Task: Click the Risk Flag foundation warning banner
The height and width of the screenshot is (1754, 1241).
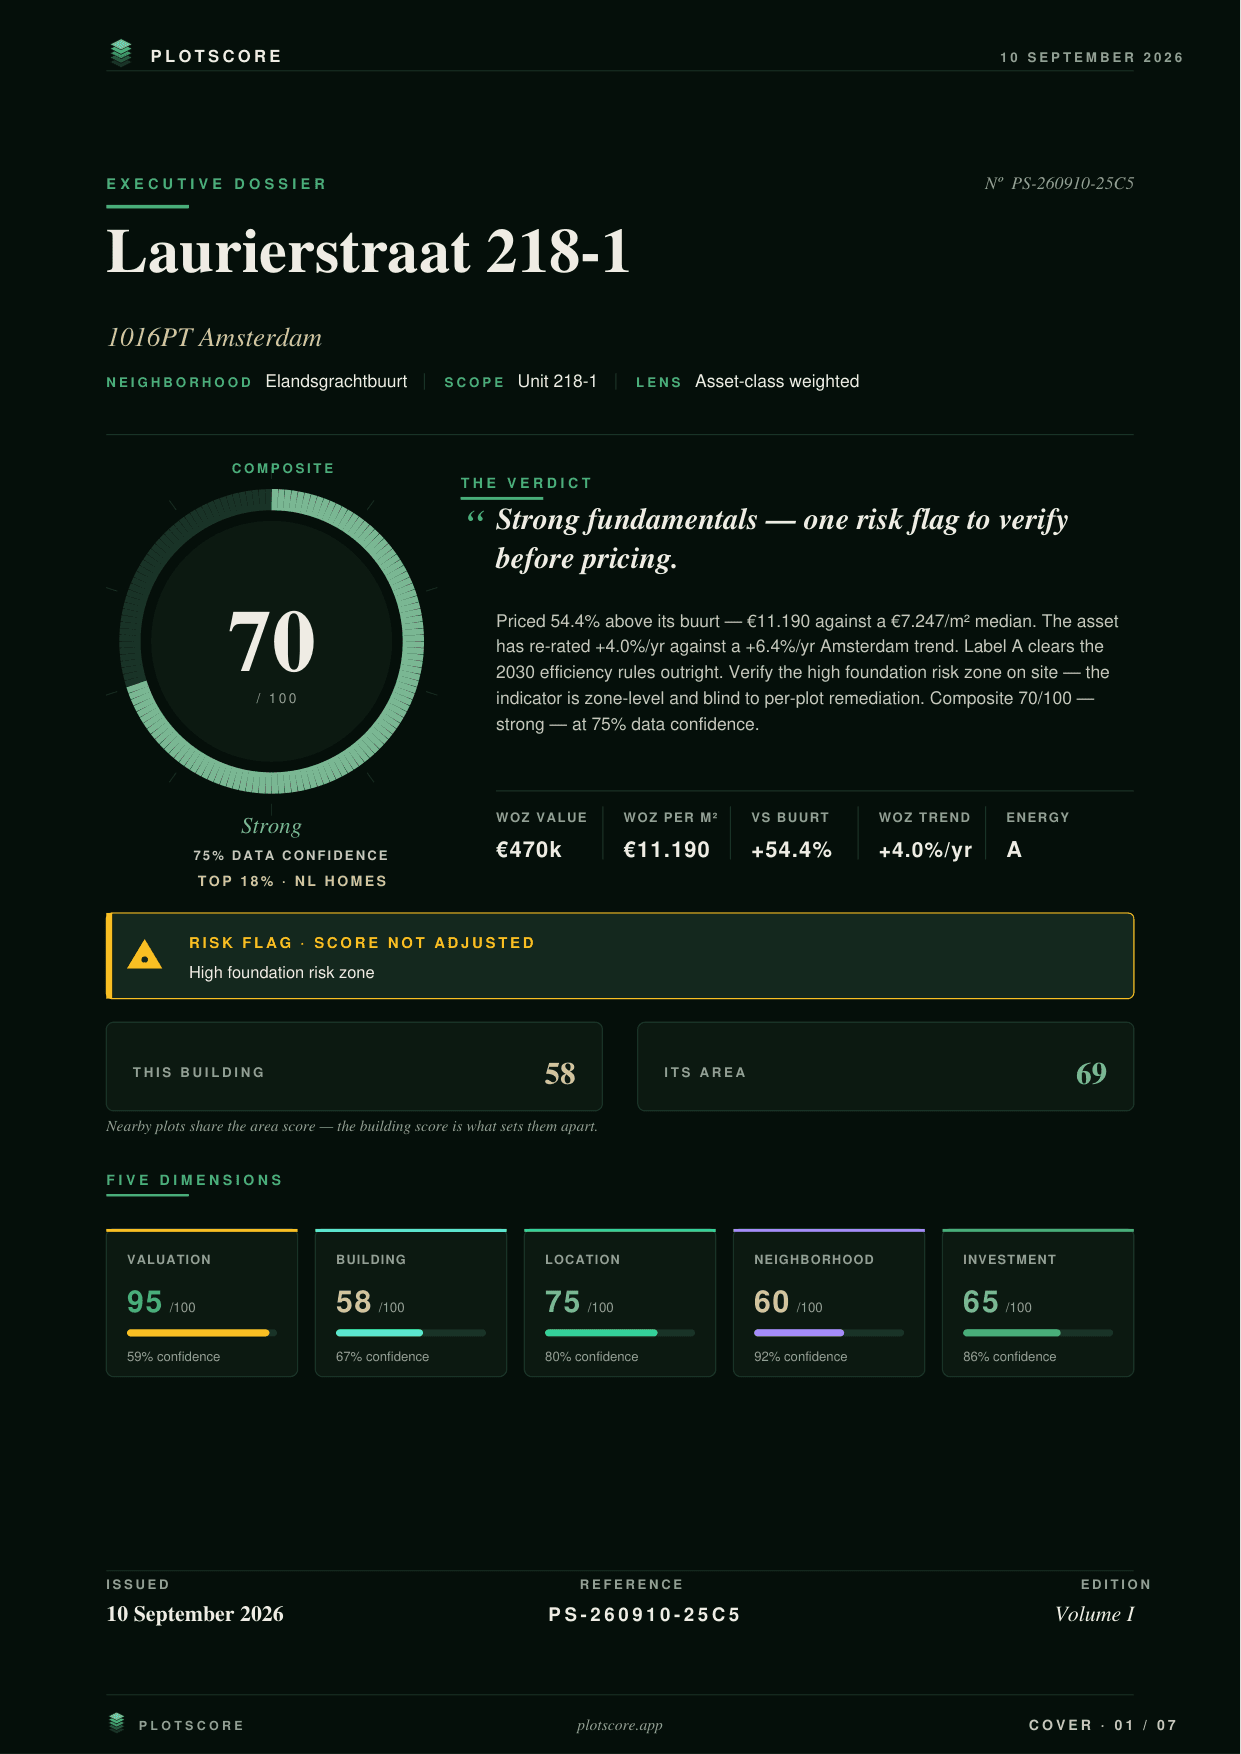Action: [x=620, y=956]
